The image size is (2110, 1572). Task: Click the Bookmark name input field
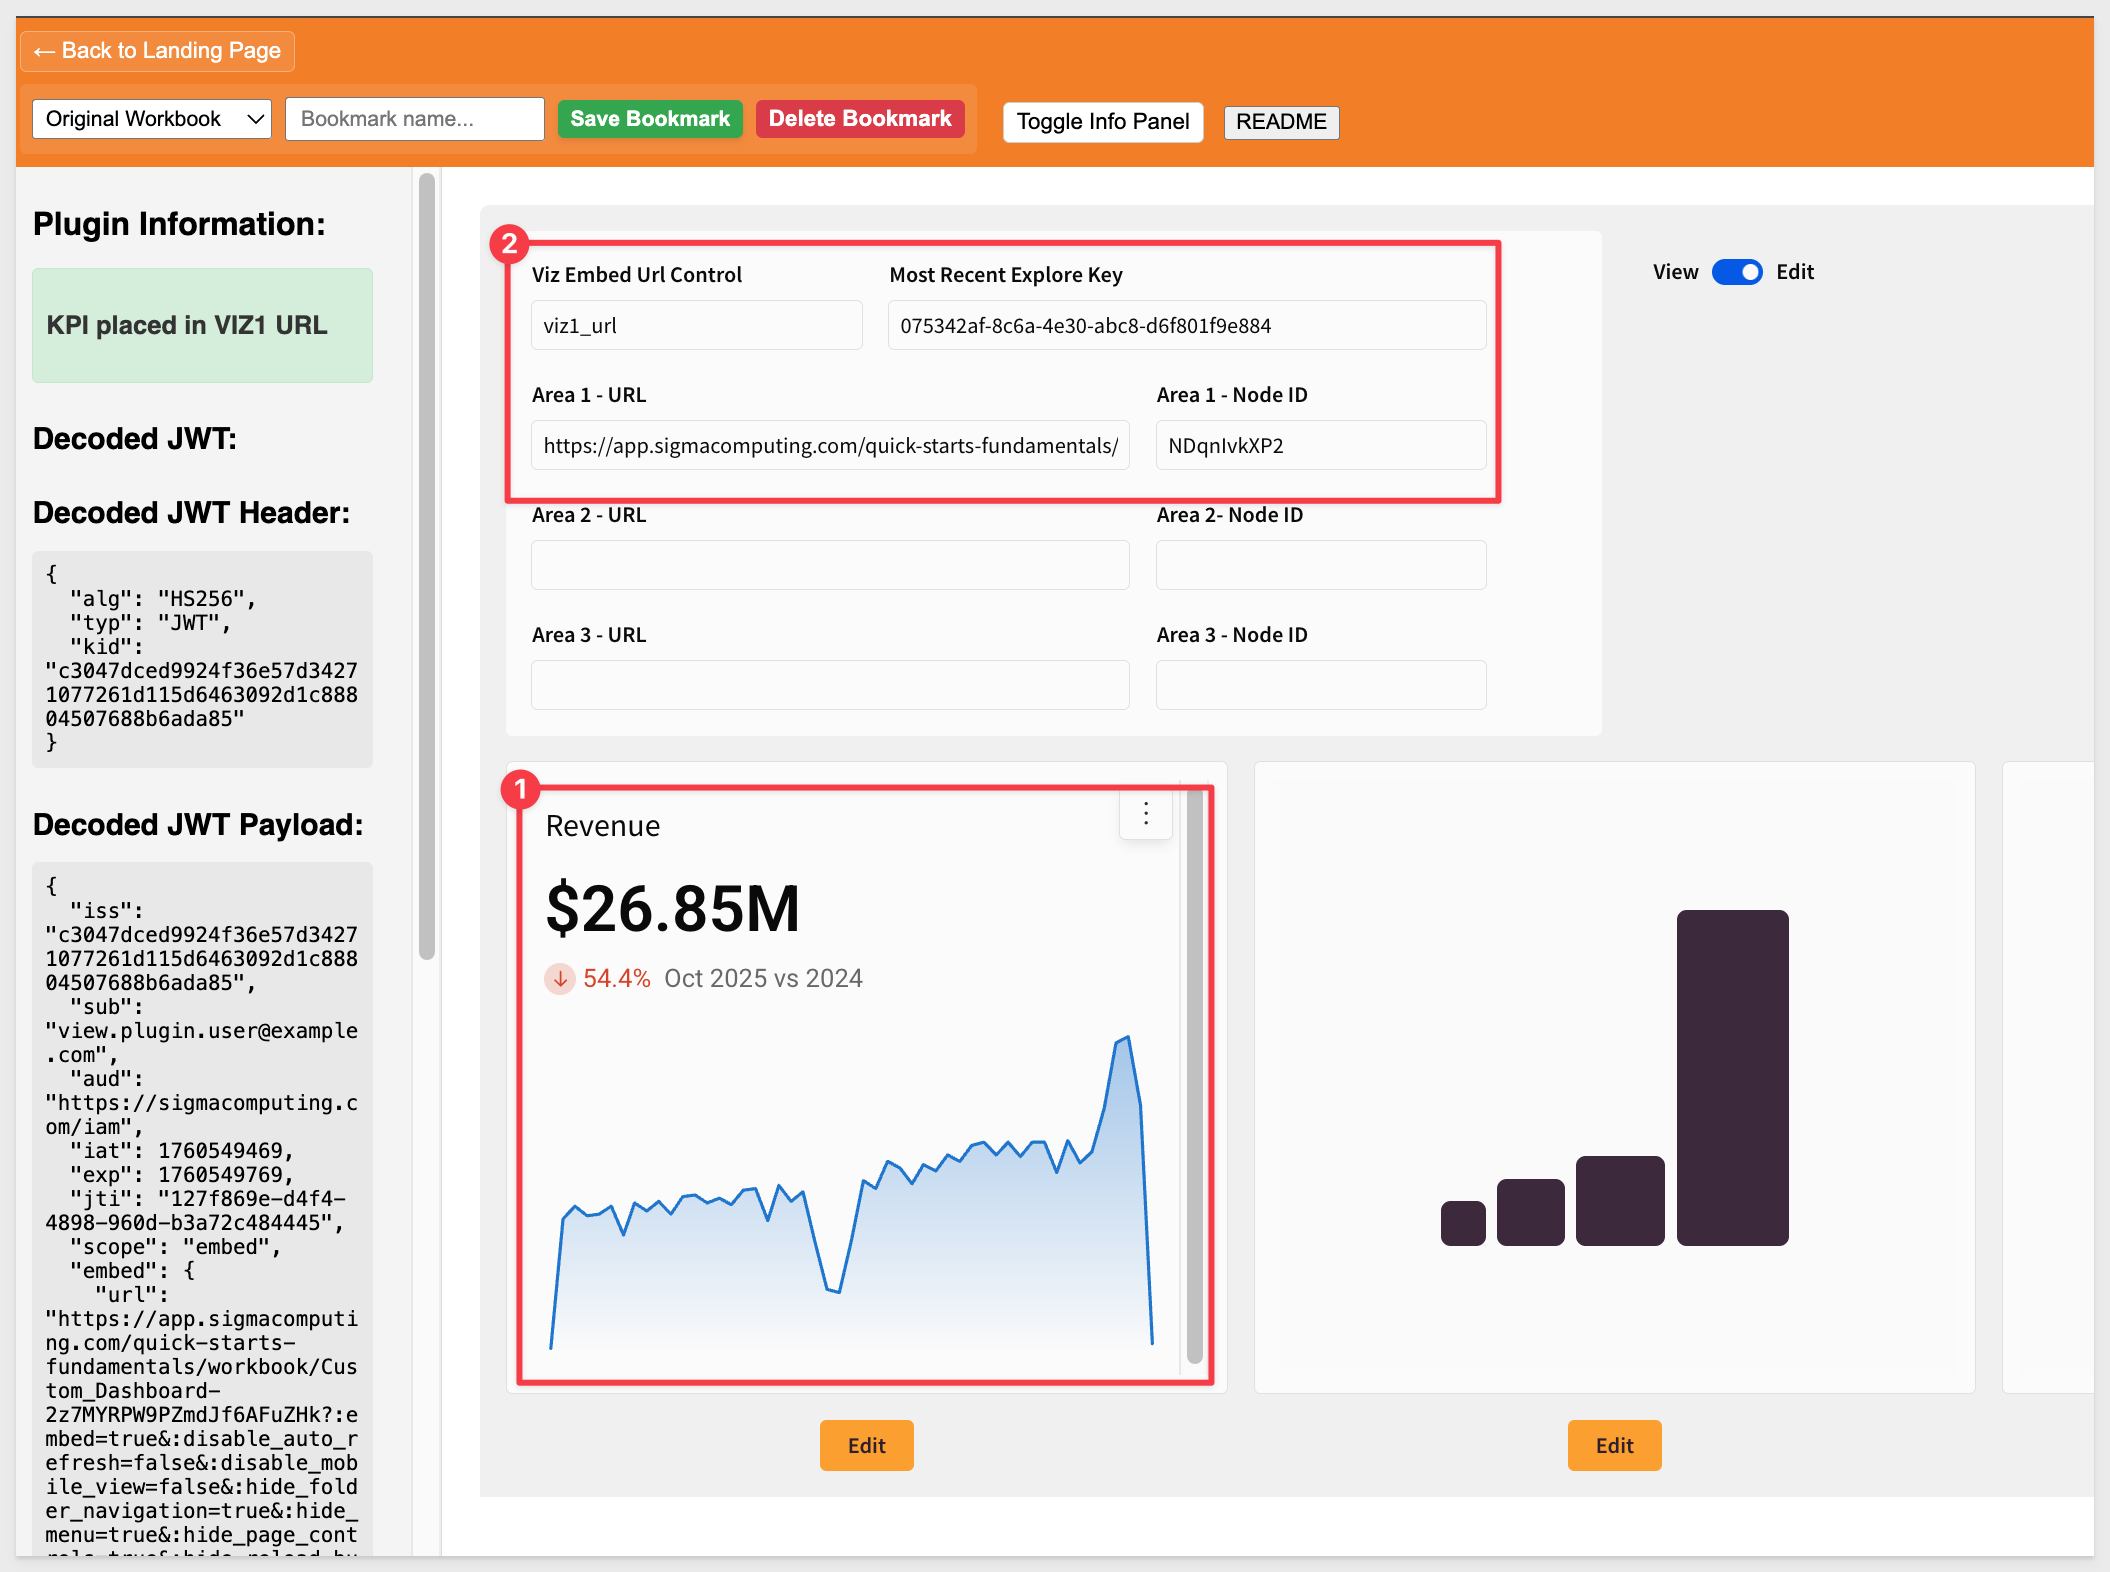[414, 119]
